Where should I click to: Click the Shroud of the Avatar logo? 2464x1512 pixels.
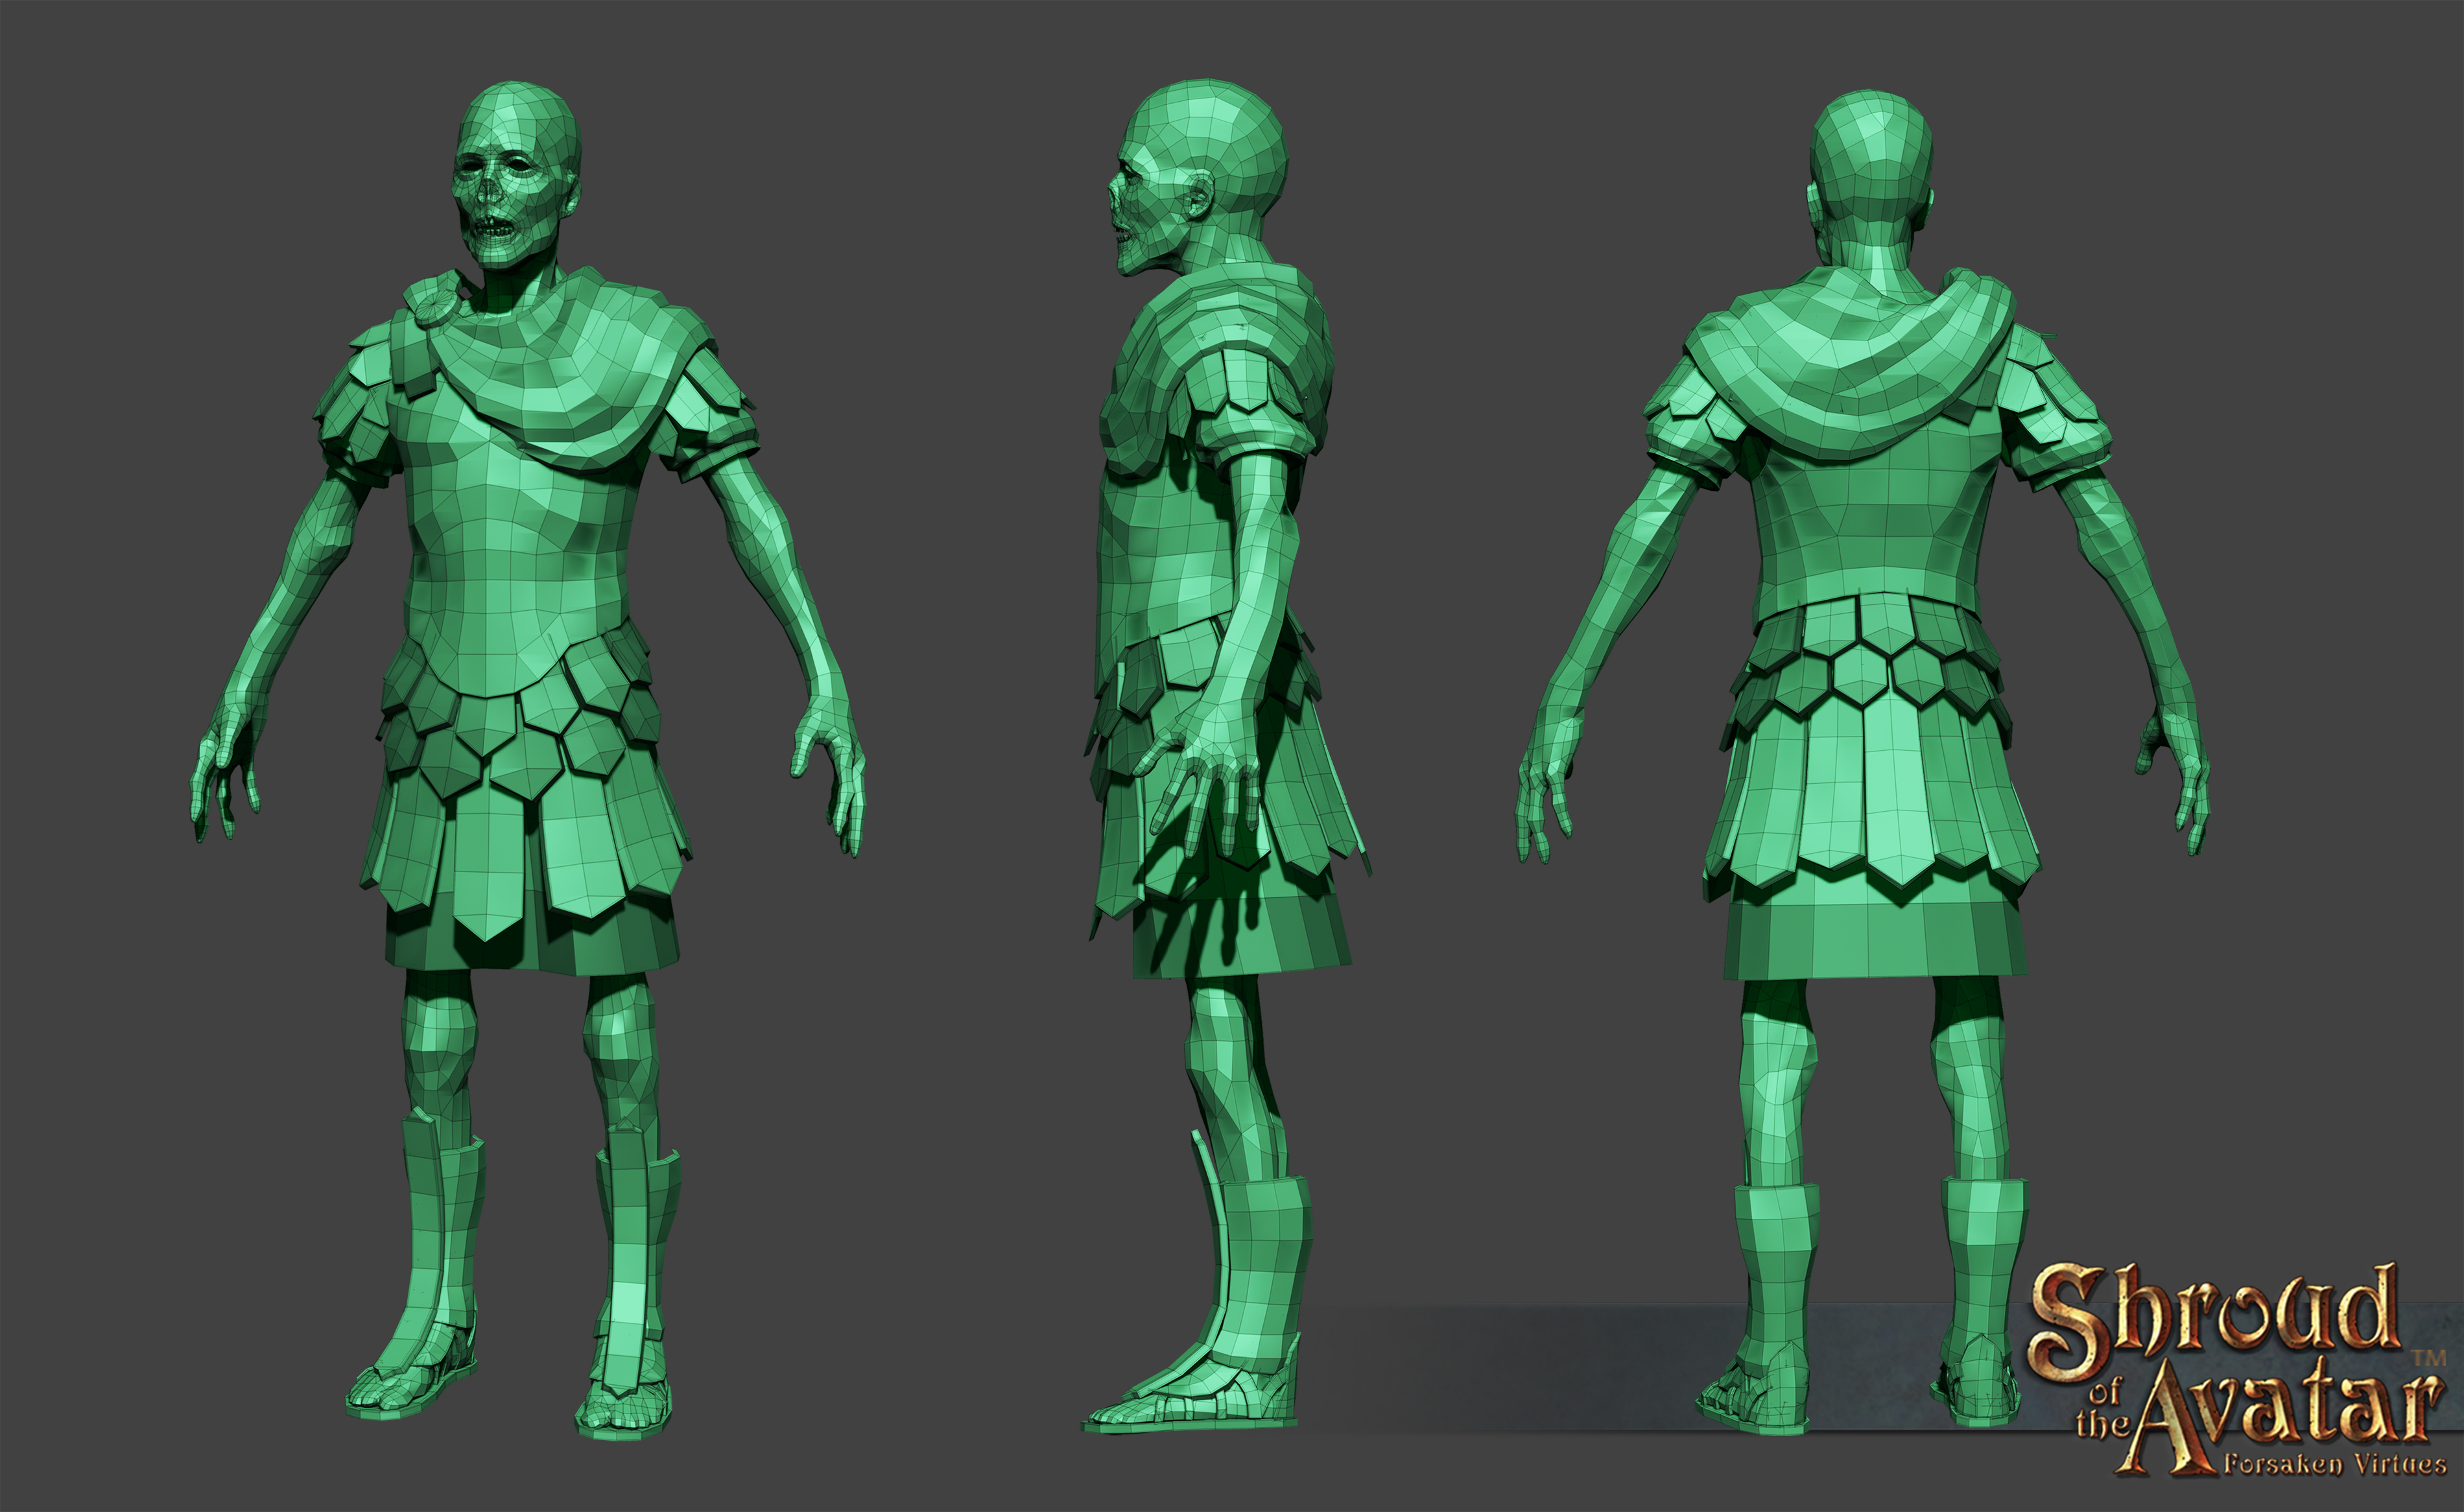tap(2230, 1370)
